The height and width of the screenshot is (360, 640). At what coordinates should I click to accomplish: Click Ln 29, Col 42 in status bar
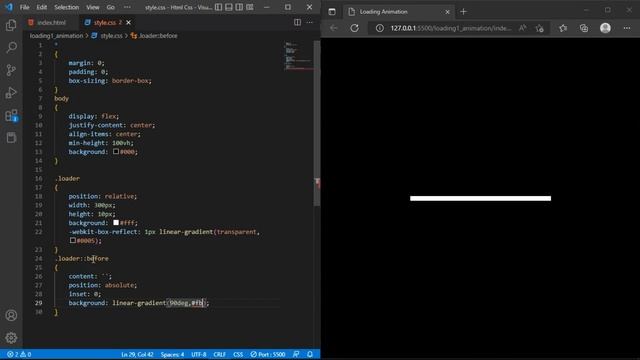click(x=137, y=354)
